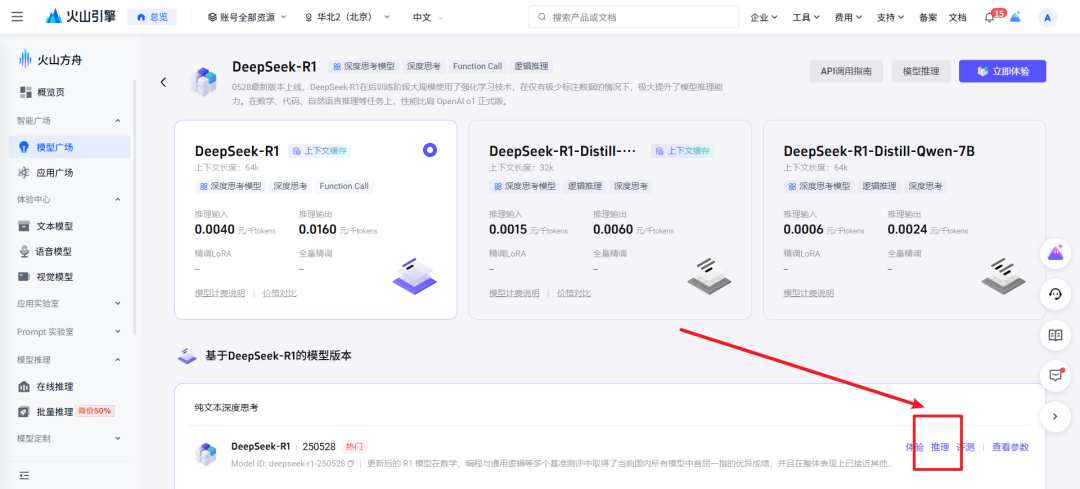Open 账号全部资源 dropdown
Viewport: 1080px width, 489px height.
(247, 17)
